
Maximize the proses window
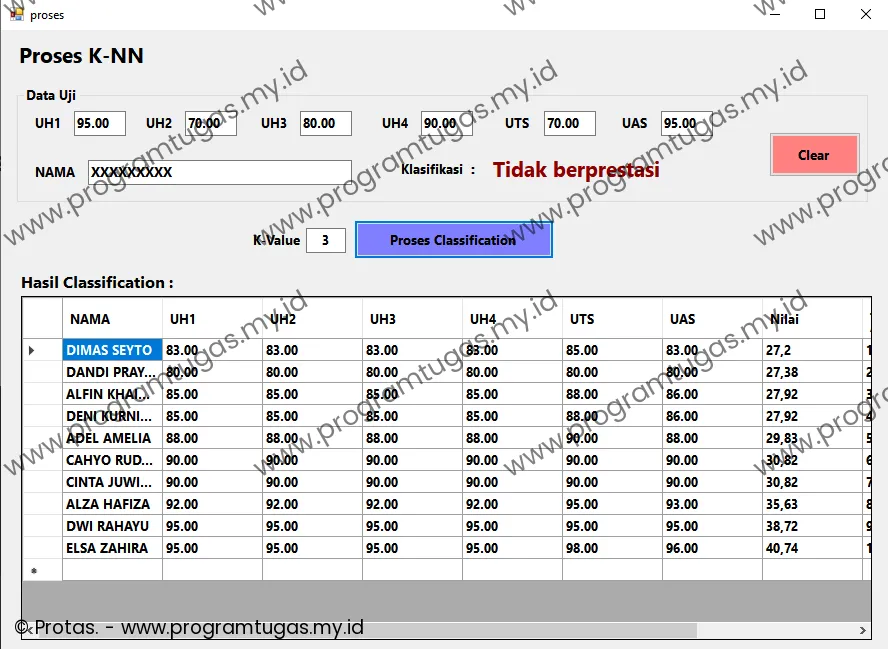click(x=820, y=14)
